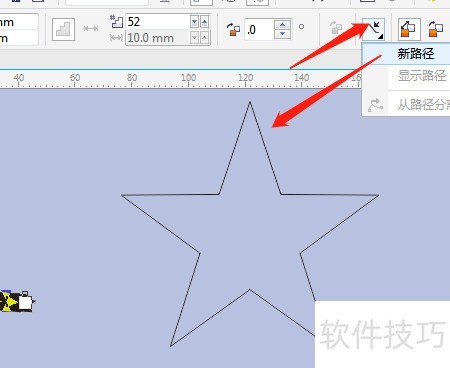Click the blend direction rotate icon
The image size is (450, 368).
tap(233, 29)
